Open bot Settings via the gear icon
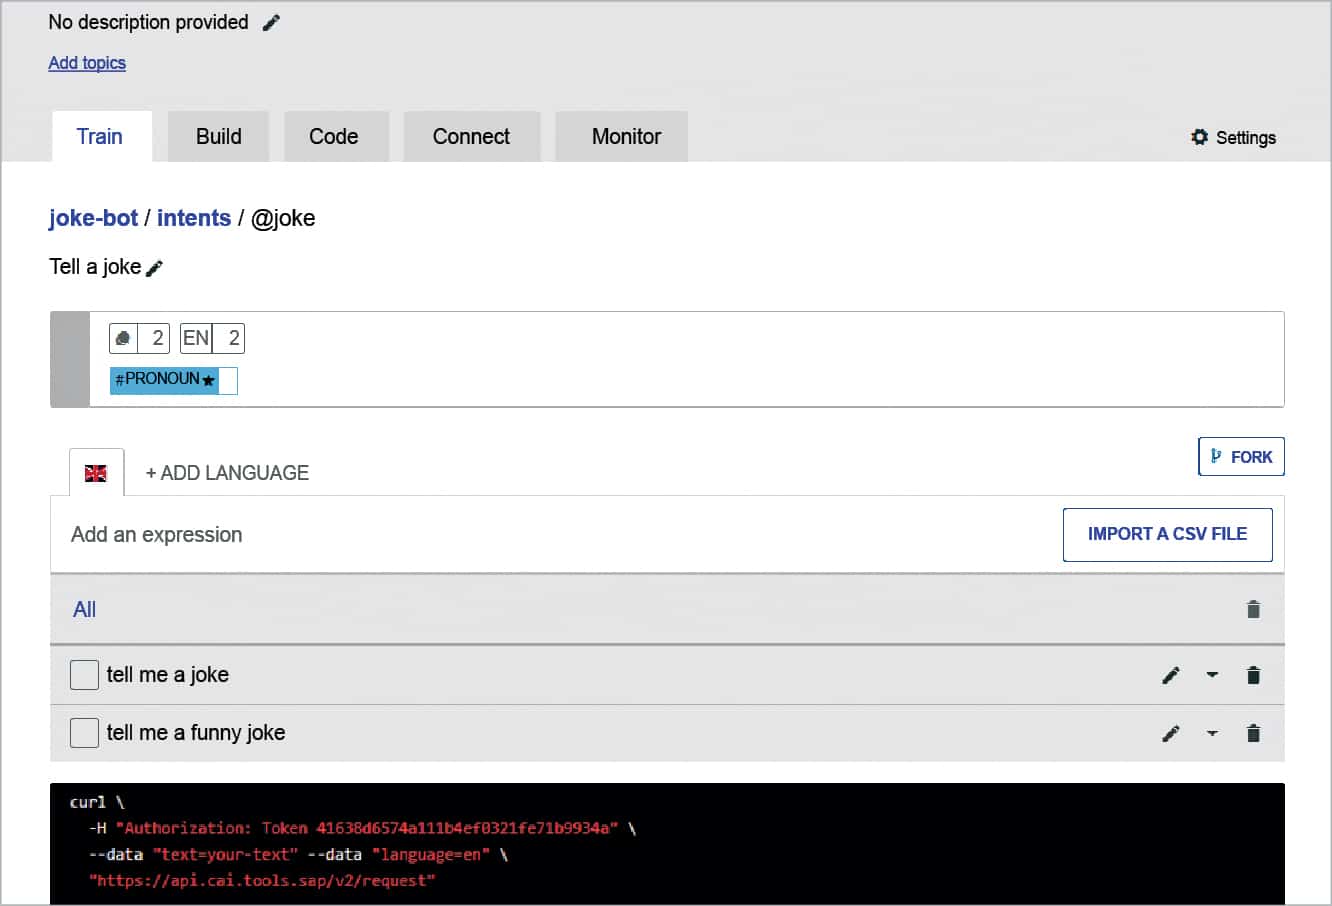This screenshot has height=906, width=1332. tap(1200, 137)
